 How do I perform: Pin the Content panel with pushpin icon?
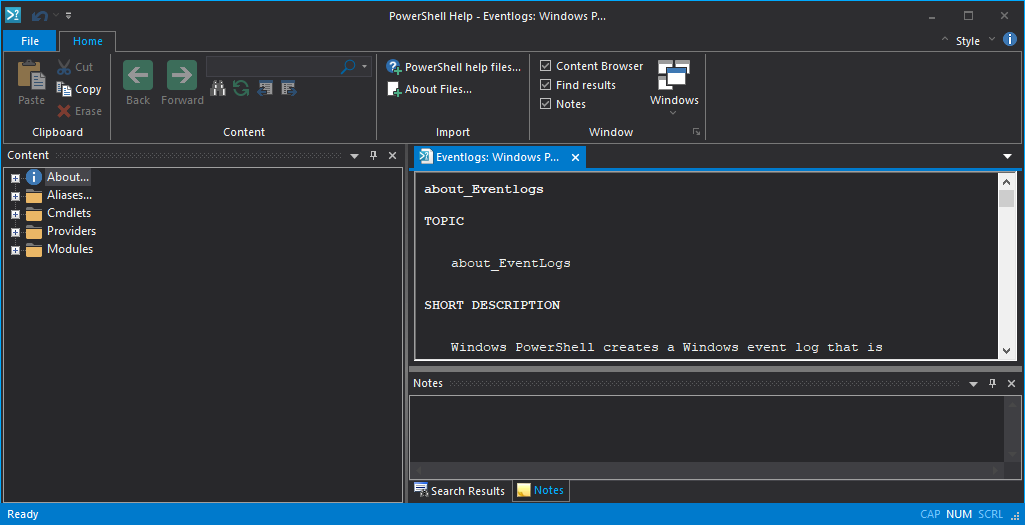pos(373,156)
